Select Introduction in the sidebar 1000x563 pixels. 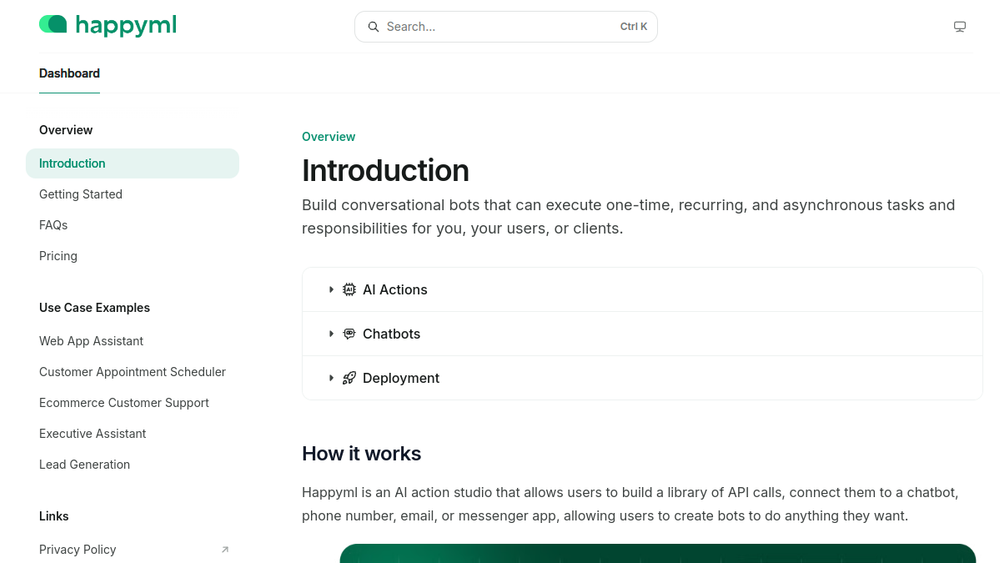pyautogui.click(x=133, y=163)
